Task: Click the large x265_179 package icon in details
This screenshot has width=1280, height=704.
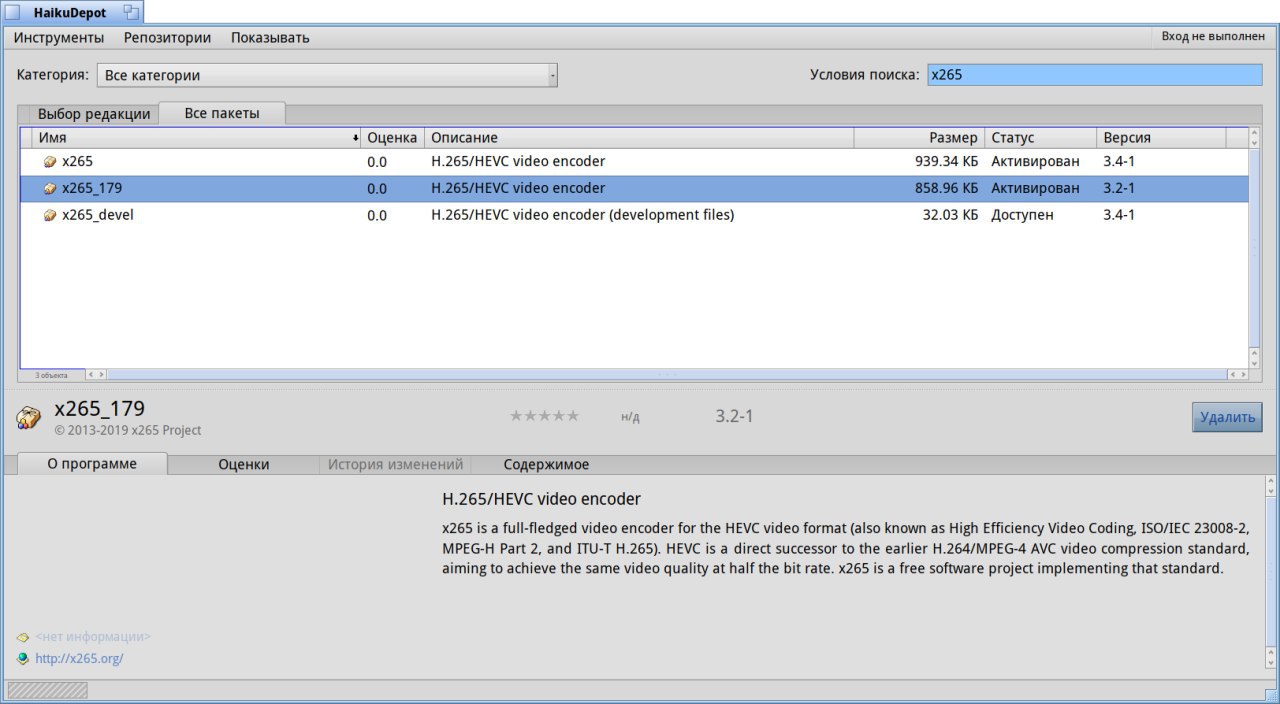Action: 29,417
